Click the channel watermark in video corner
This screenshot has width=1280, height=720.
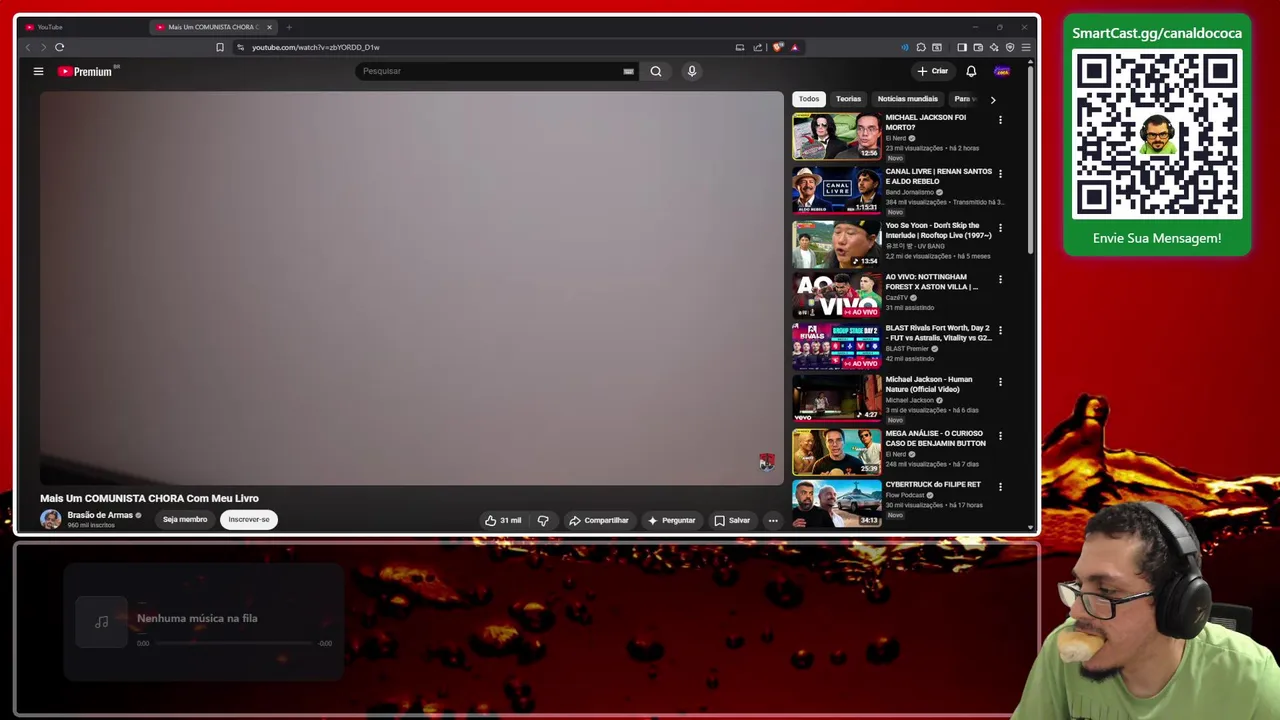(x=766, y=462)
